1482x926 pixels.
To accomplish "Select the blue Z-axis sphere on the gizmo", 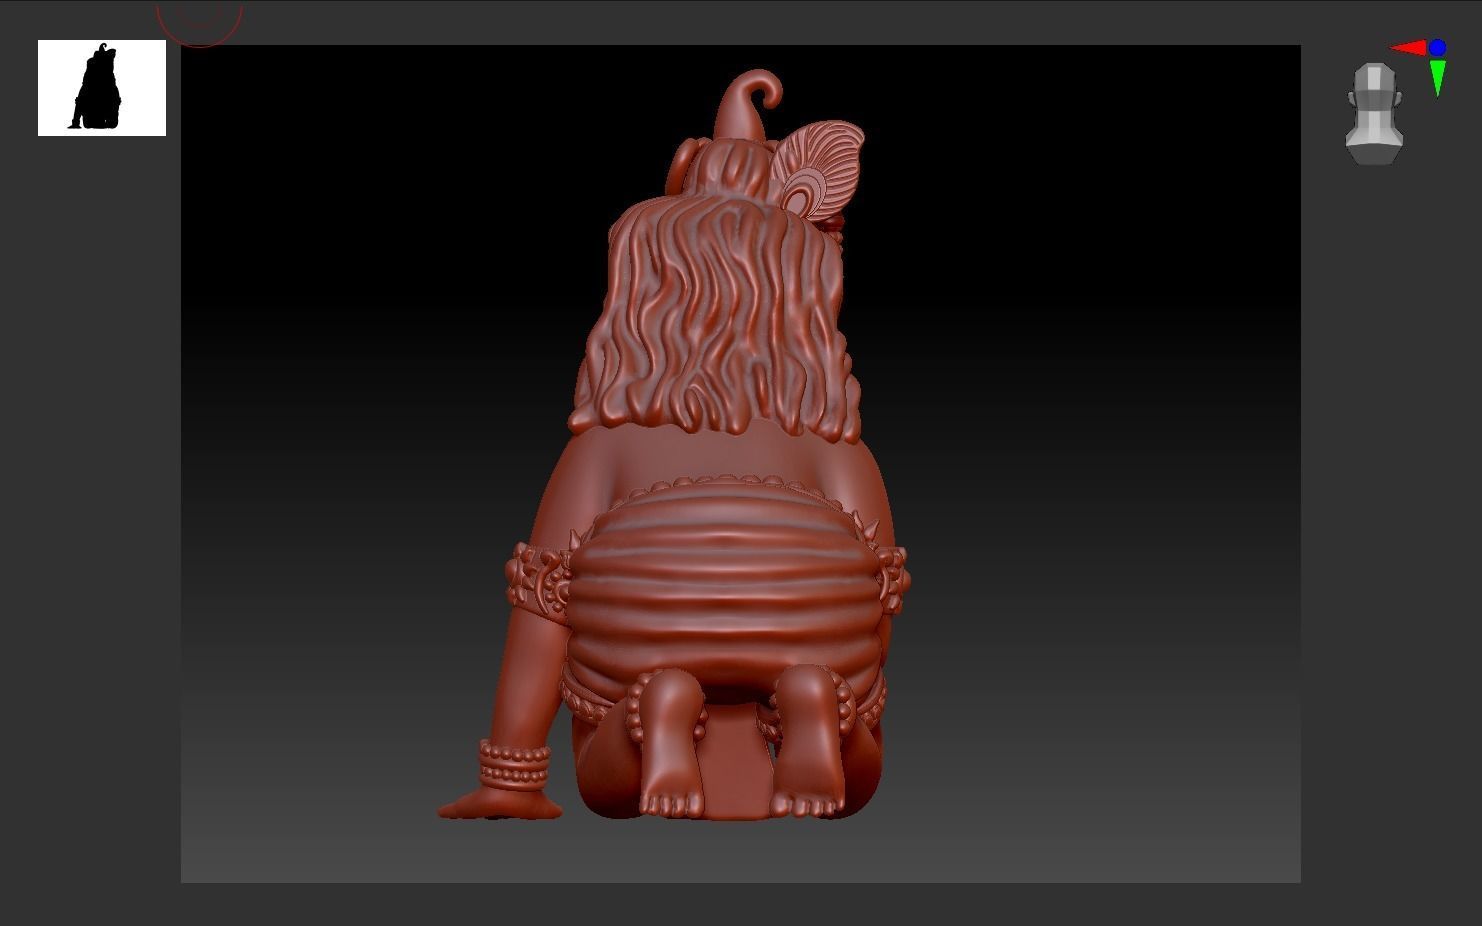I will (1438, 46).
